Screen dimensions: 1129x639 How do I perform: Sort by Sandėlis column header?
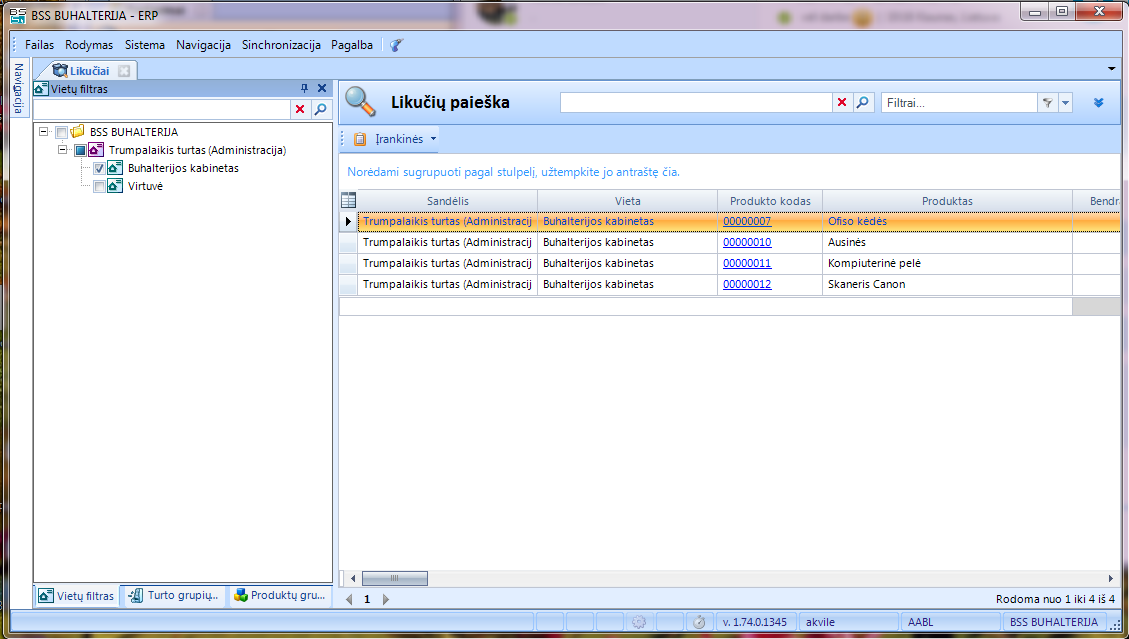pyautogui.click(x=448, y=201)
